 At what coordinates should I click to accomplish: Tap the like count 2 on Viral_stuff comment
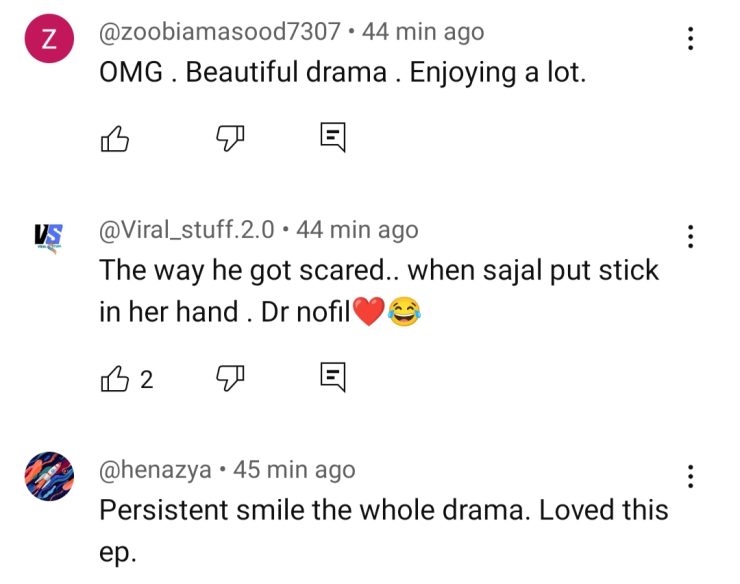tap(147, 379)
